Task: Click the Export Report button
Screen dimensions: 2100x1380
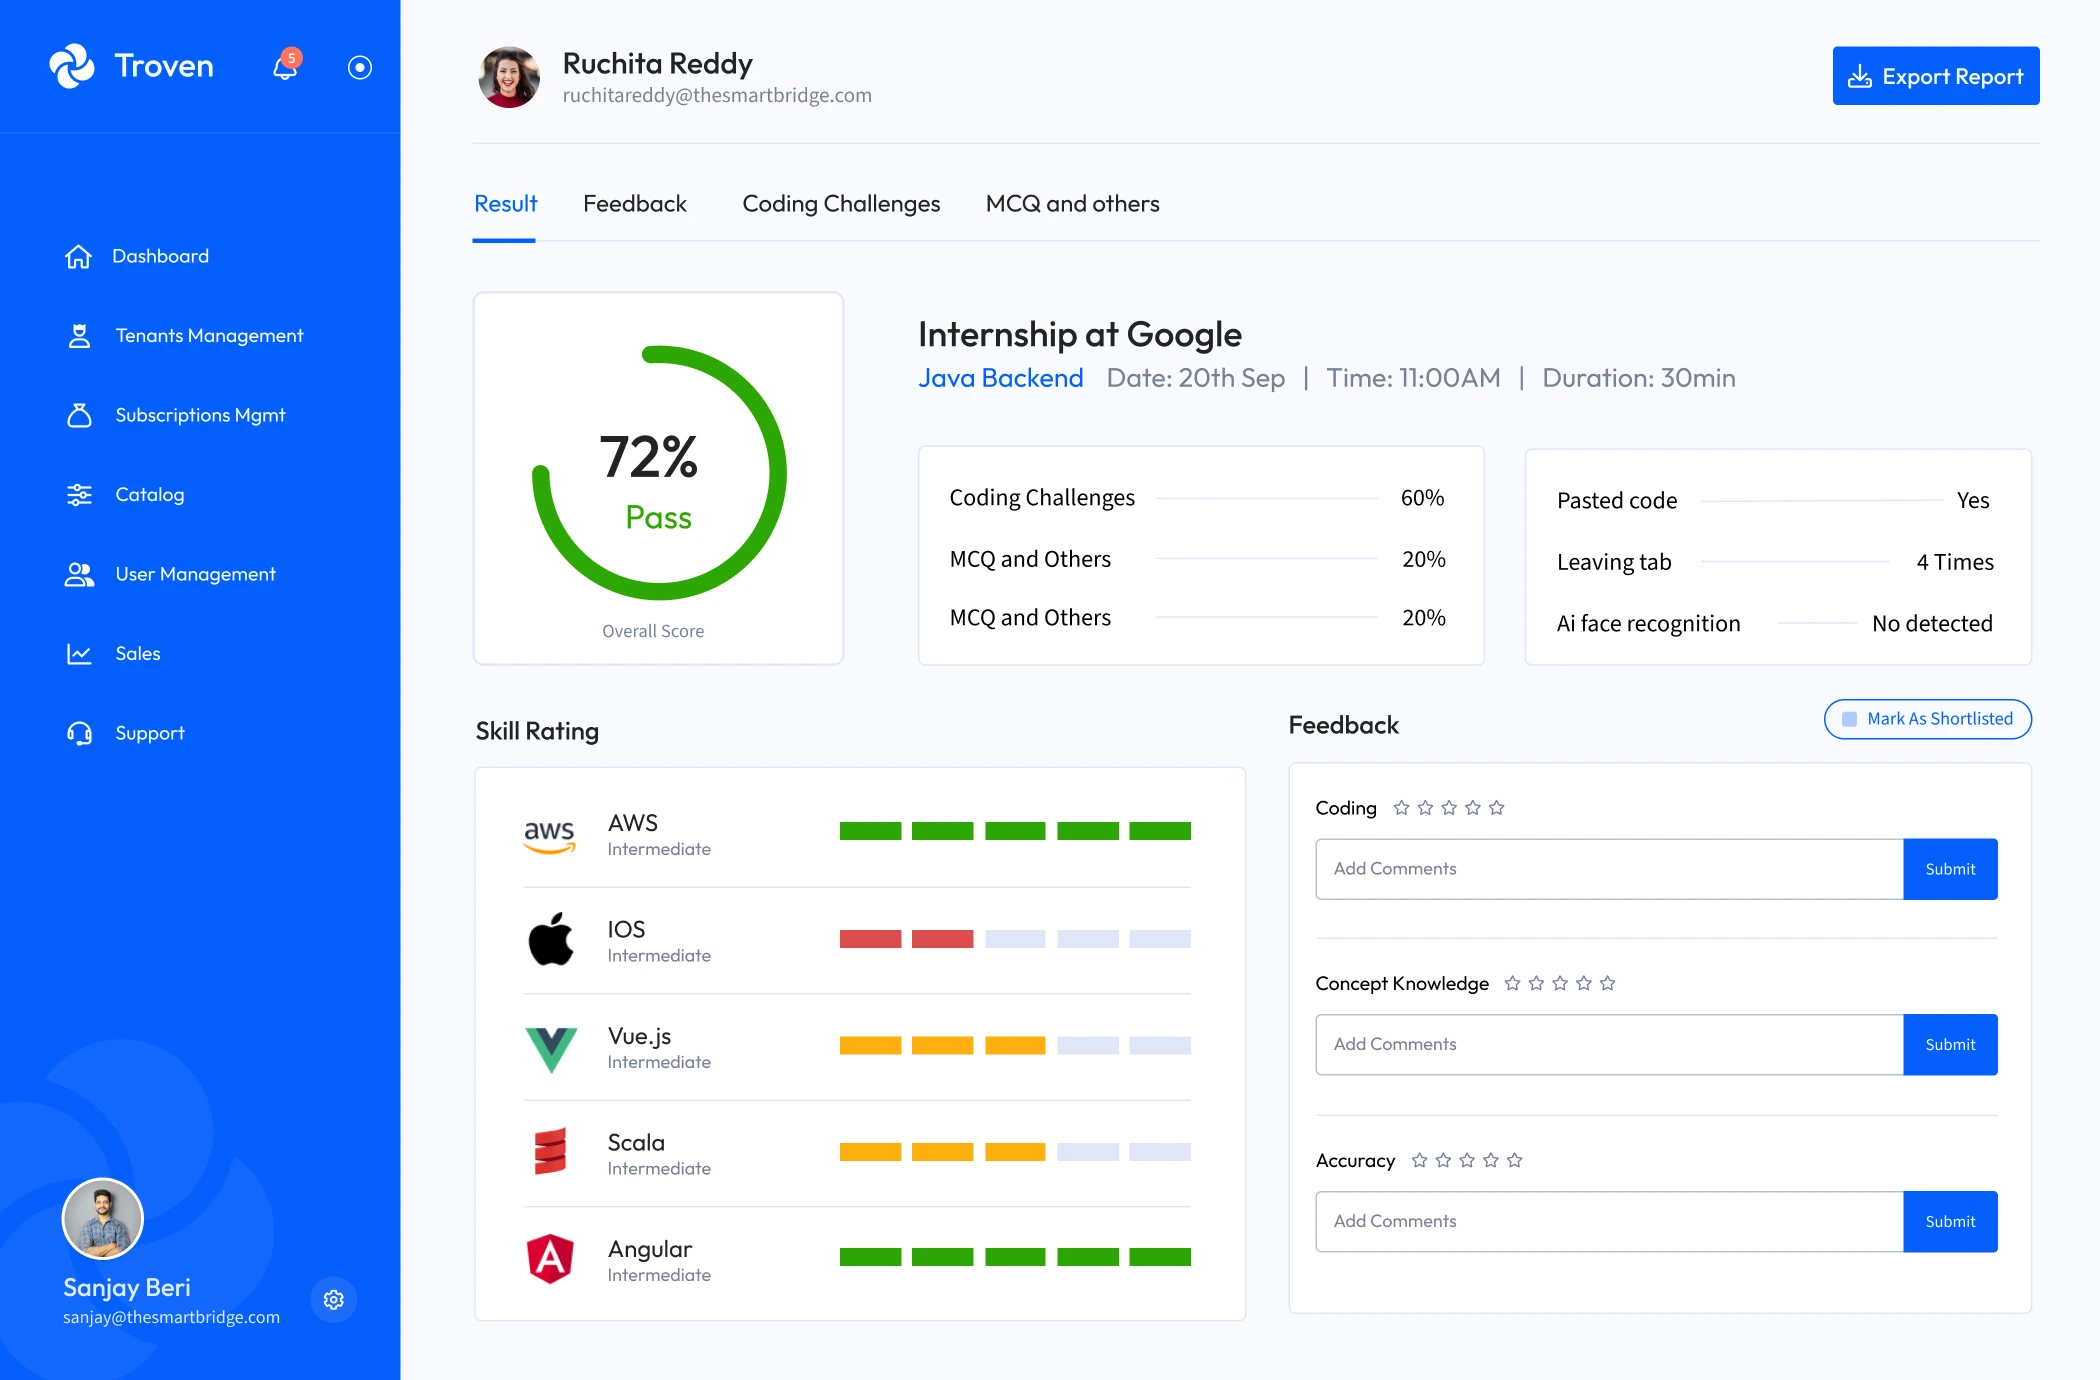Action: click(x=1935, y=76)
